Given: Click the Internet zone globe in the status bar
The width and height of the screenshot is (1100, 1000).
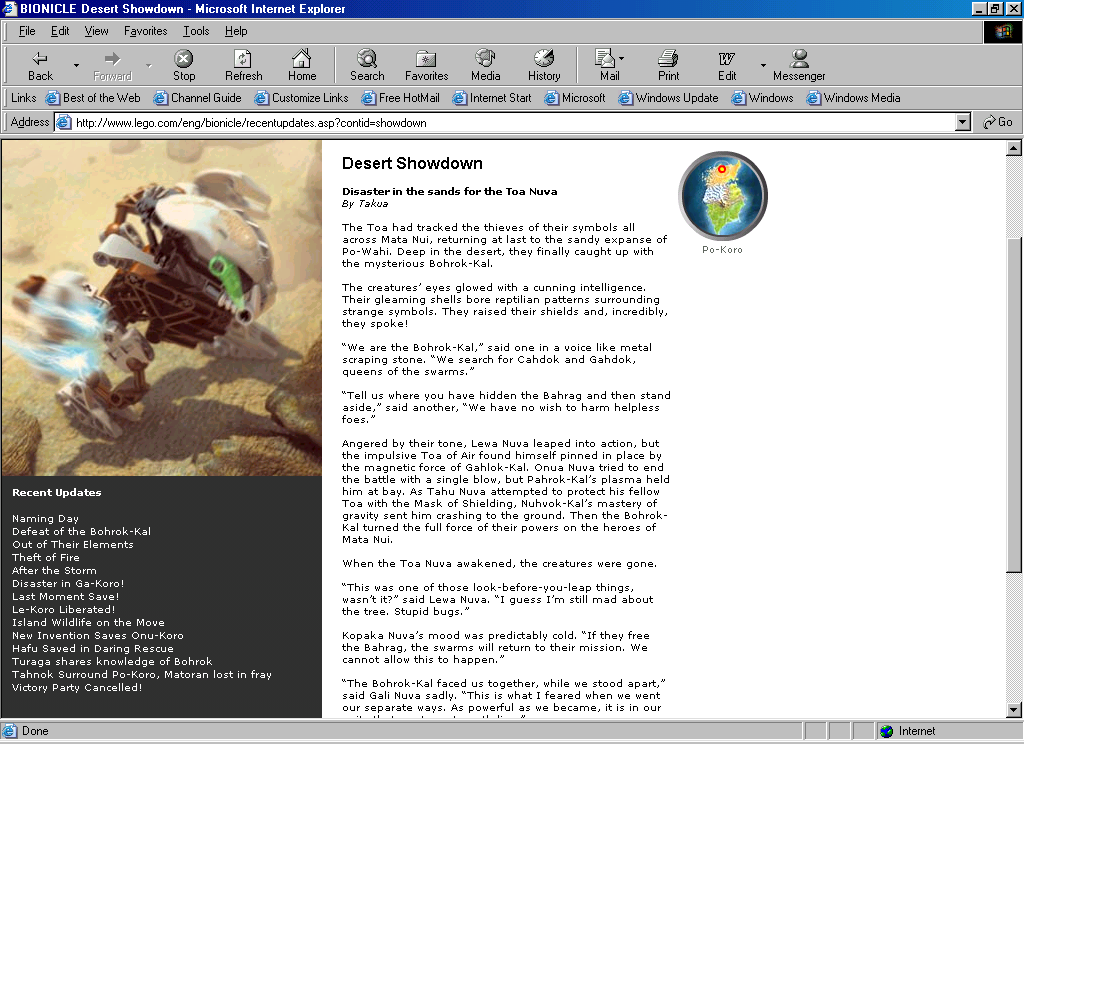Looking at the screenshot, I should [x=887, y=731].
